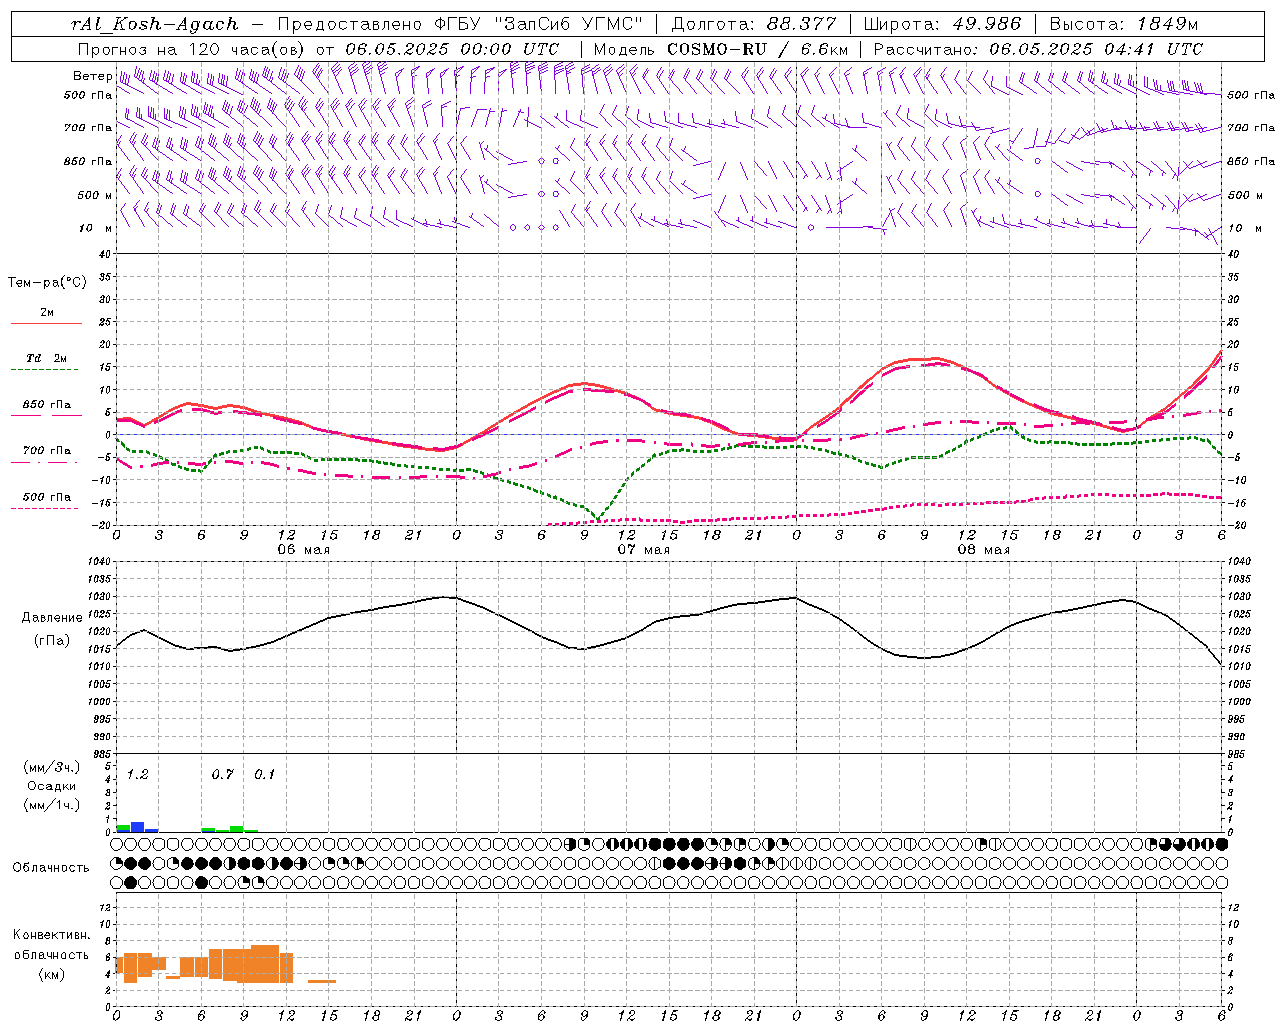Image resolution: width=1280 pixels, height=1024 pixels.
Task: Click the Тем-ра(°C) temperature panel title
Action: pyautogui.click(x=47, y=282)
